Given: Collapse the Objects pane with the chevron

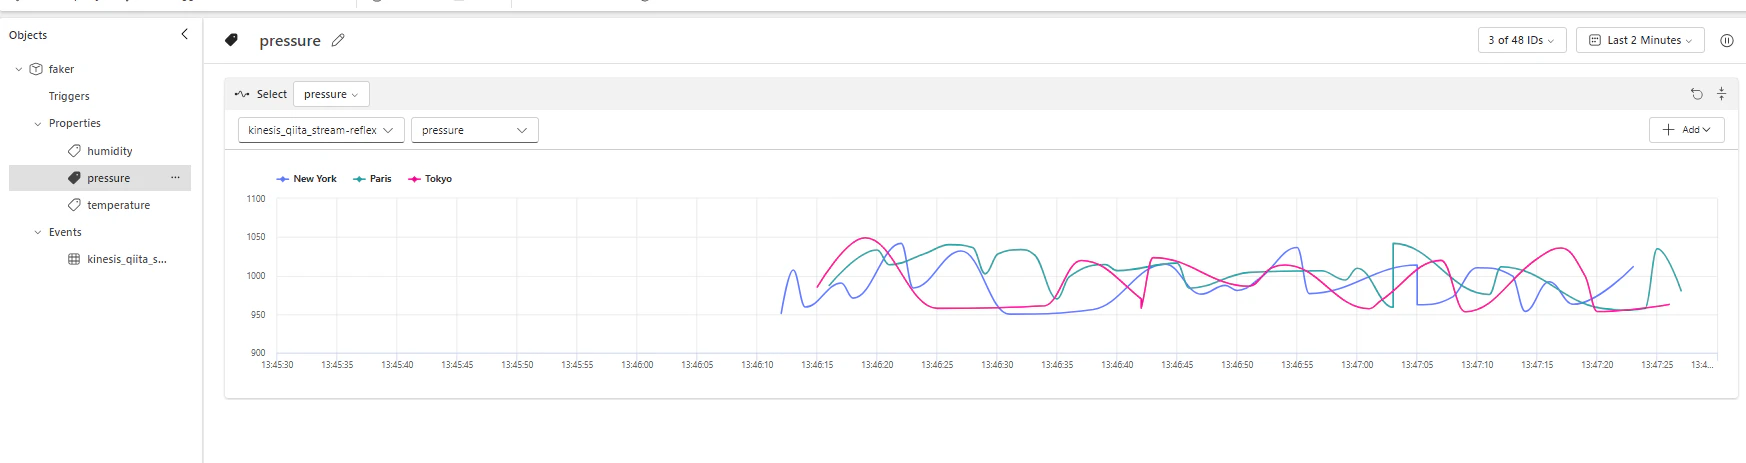Looking at the screenshot, I should pos(184,34).
